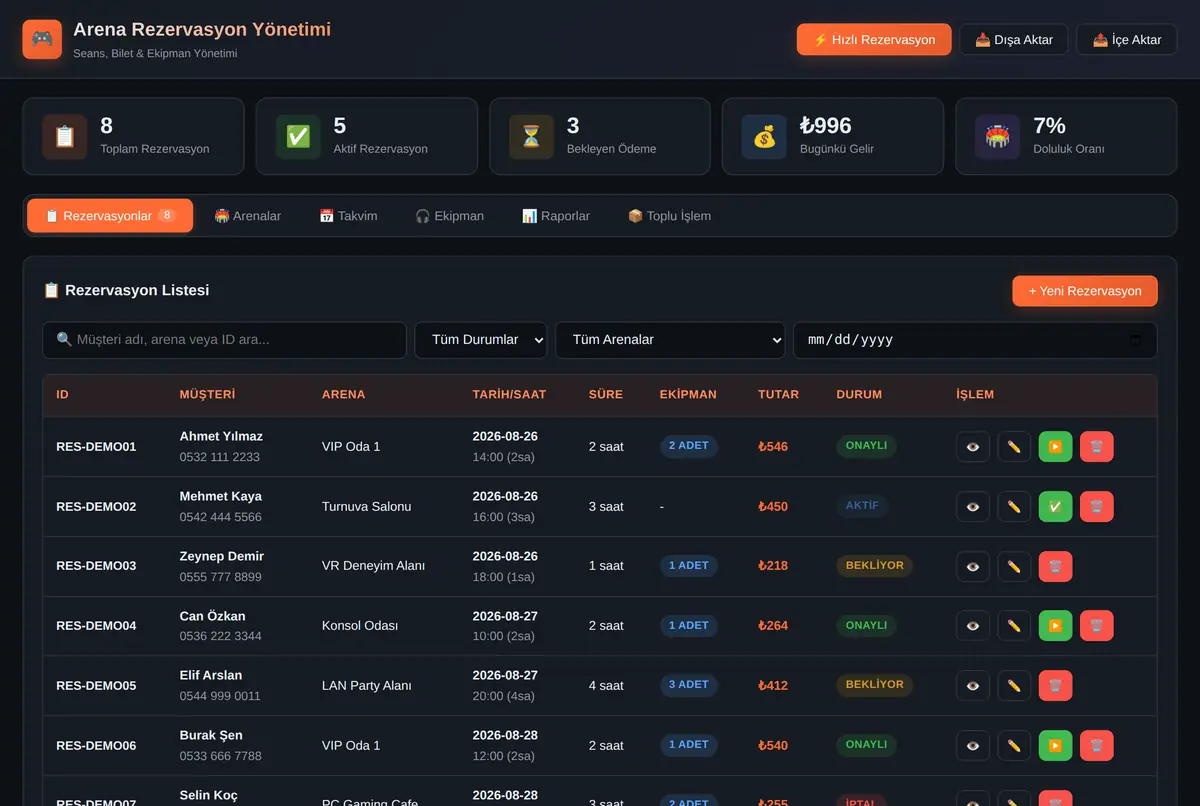
Task: Click the Bugünkü Gelir ₺996 stat card
Action: click(x=833, y=136)
